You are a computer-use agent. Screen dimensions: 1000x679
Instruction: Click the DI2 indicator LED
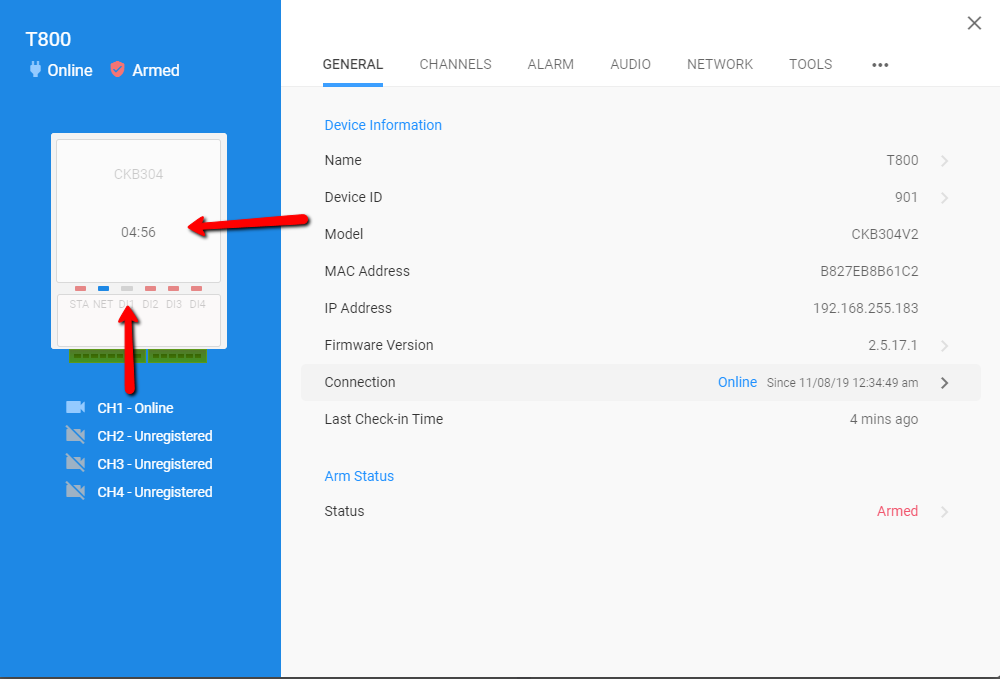151,289
